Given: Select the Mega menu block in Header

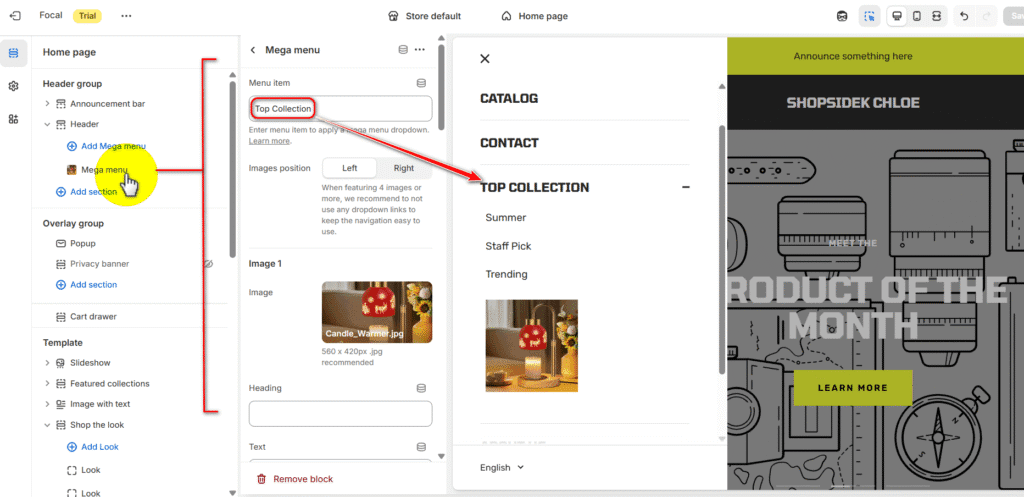Looking at the screenshot, I should [104, 170].
